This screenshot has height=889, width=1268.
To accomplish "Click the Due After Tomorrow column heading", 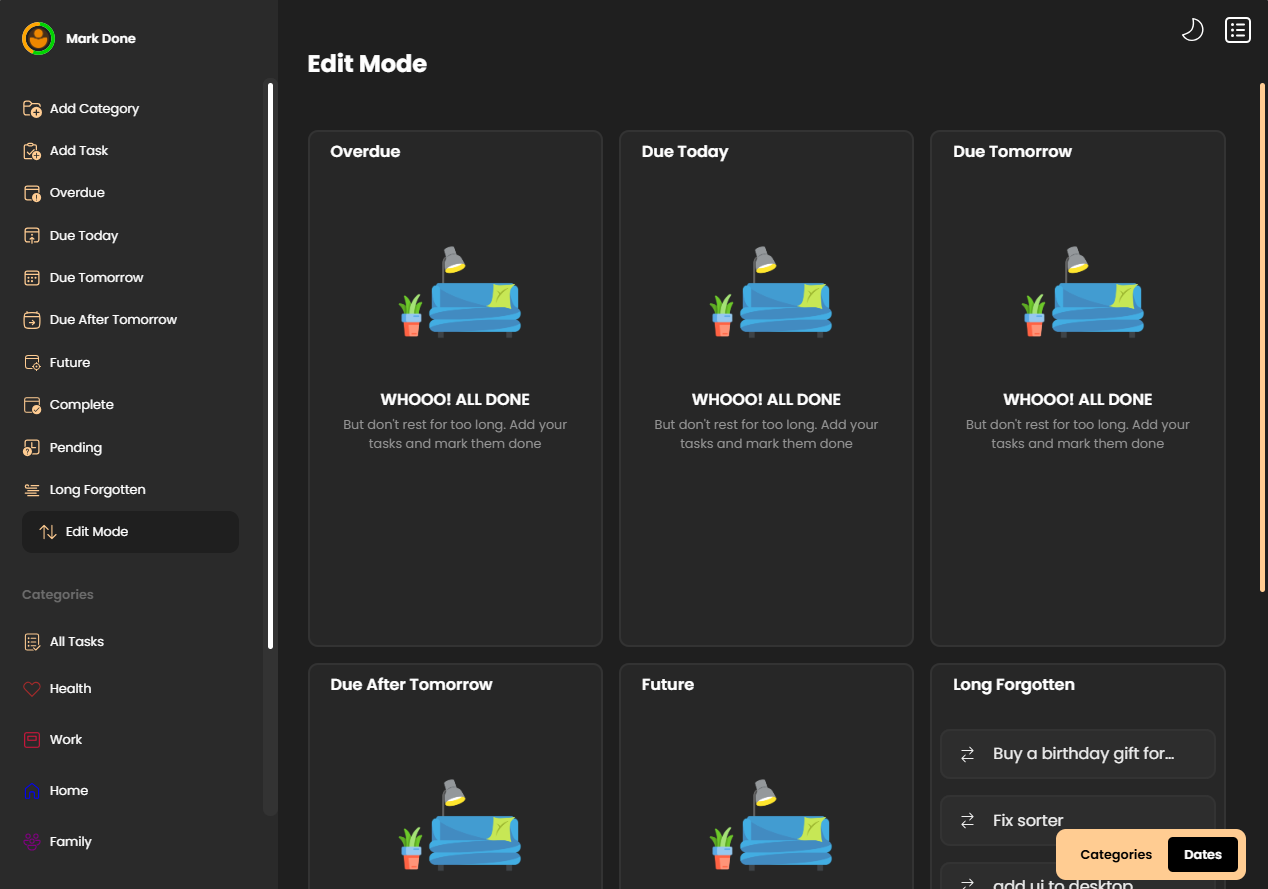I will point(411,685).
